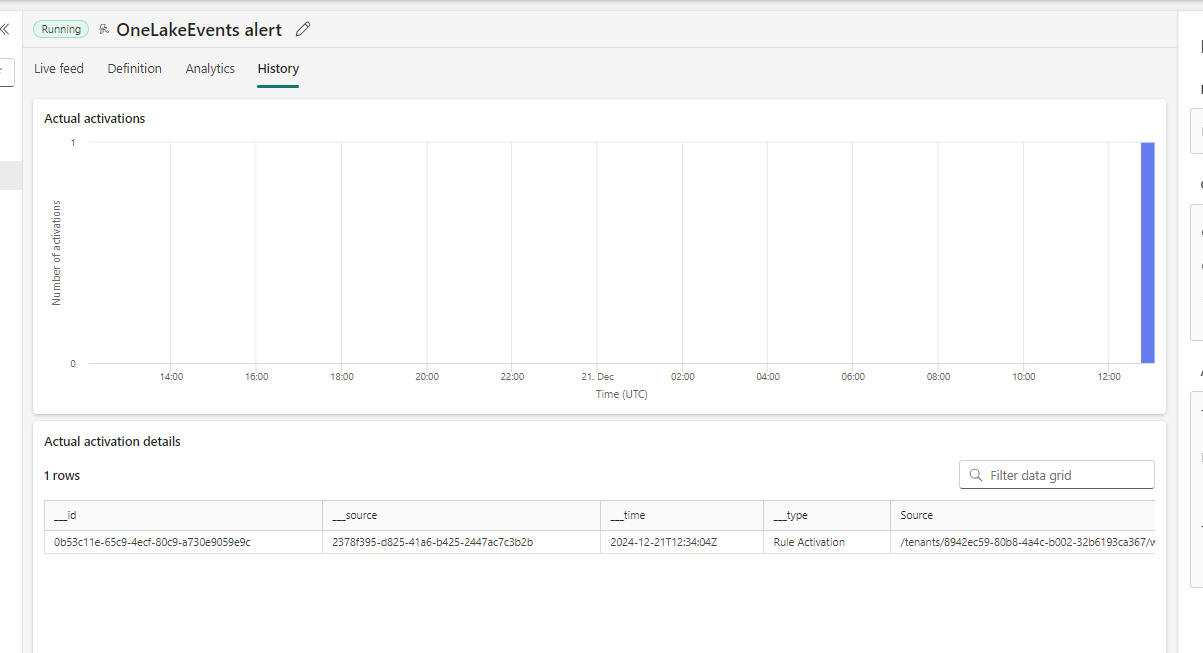Click the 14:00 time axis label
The image size is (1203, 653).
(171, 377)
